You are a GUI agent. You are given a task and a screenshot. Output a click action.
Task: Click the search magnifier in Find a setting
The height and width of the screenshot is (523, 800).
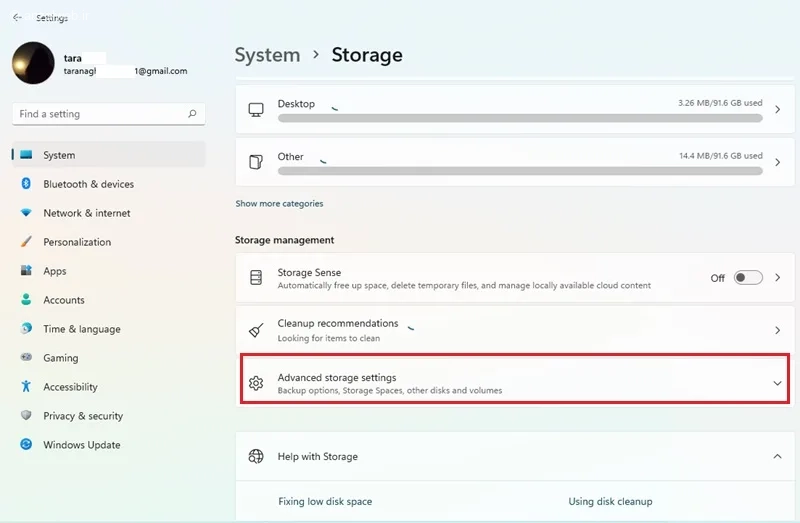point(192,113)
